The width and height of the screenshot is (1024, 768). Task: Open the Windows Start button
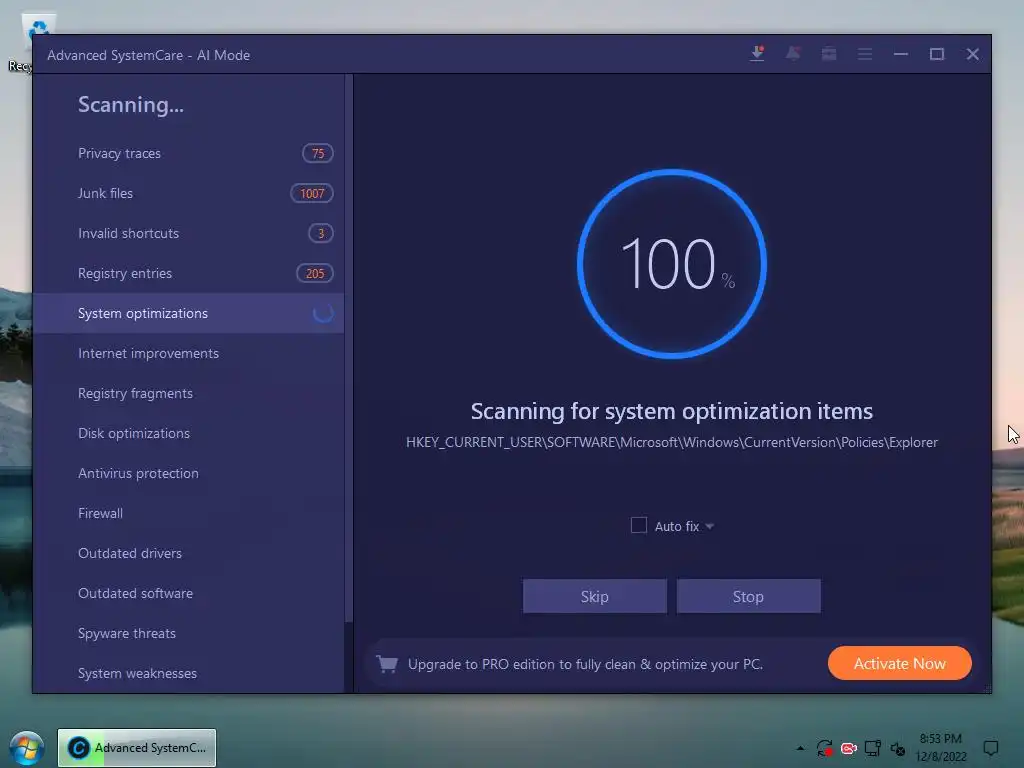(x=27, y=748)
